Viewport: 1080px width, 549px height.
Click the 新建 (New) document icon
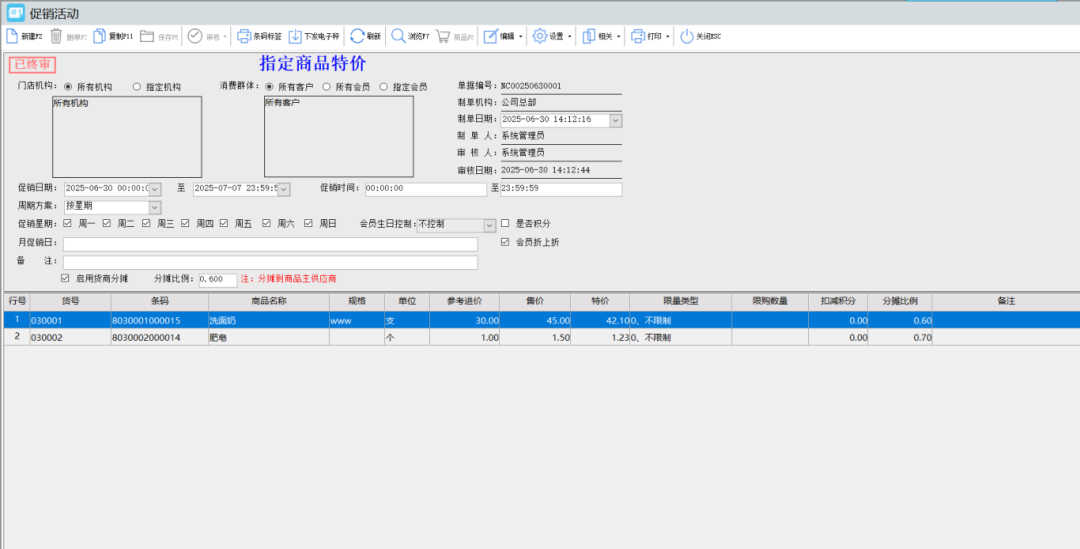(12, 37)
